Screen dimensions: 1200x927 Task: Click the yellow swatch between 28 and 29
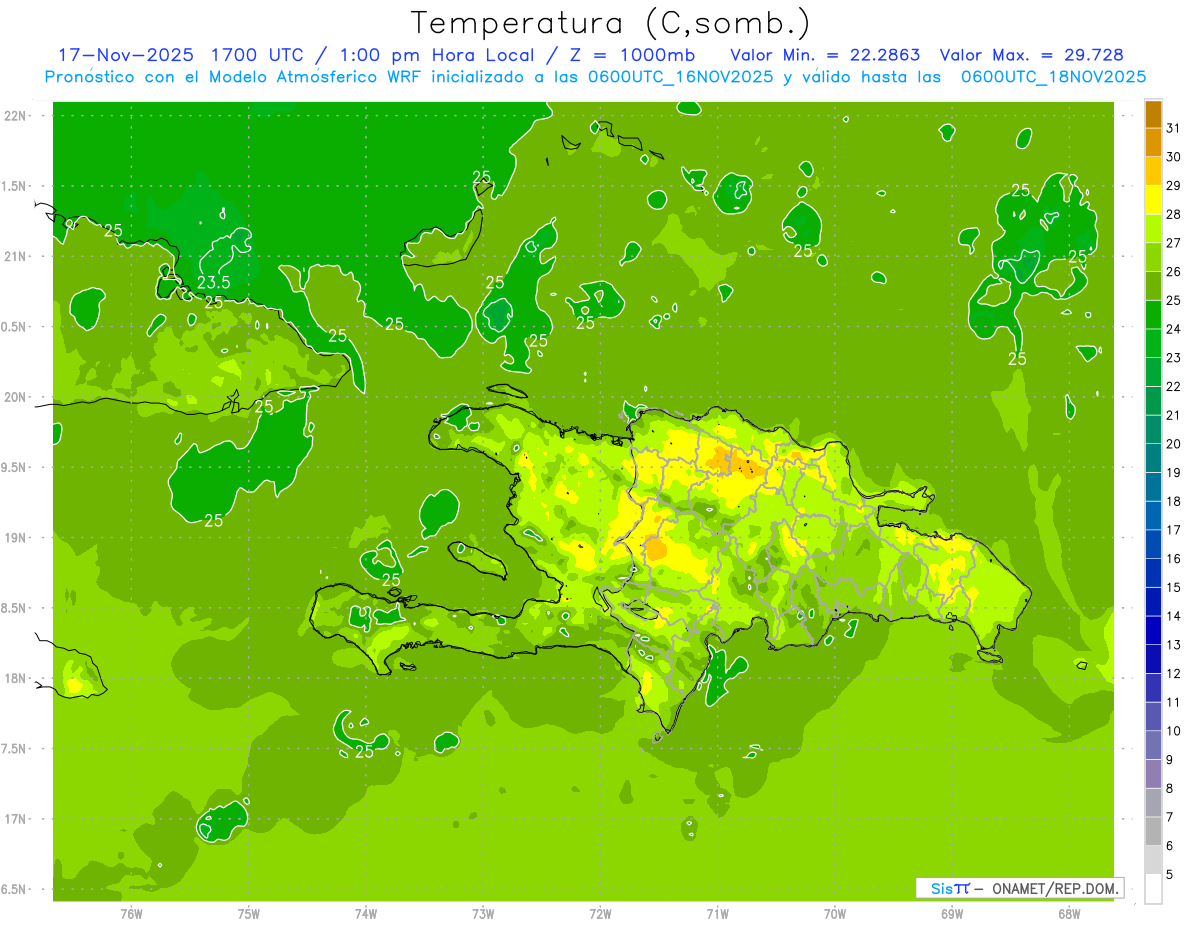[1153, 200]
